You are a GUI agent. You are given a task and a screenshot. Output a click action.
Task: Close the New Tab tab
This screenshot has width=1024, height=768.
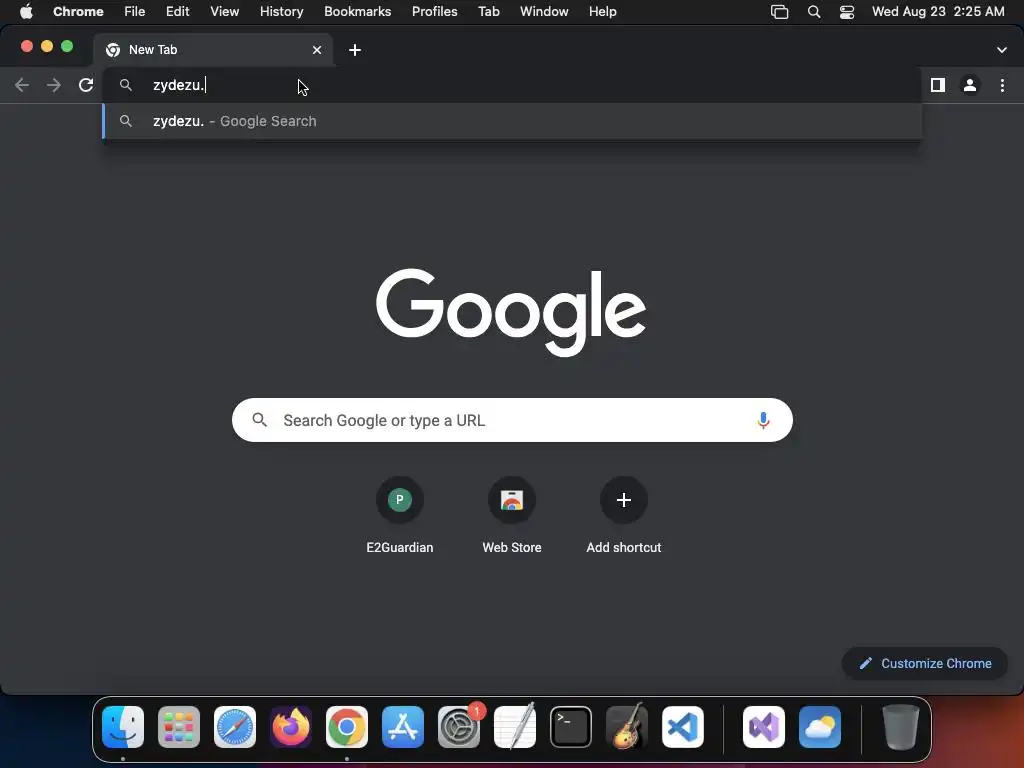[x=317, y=50]
